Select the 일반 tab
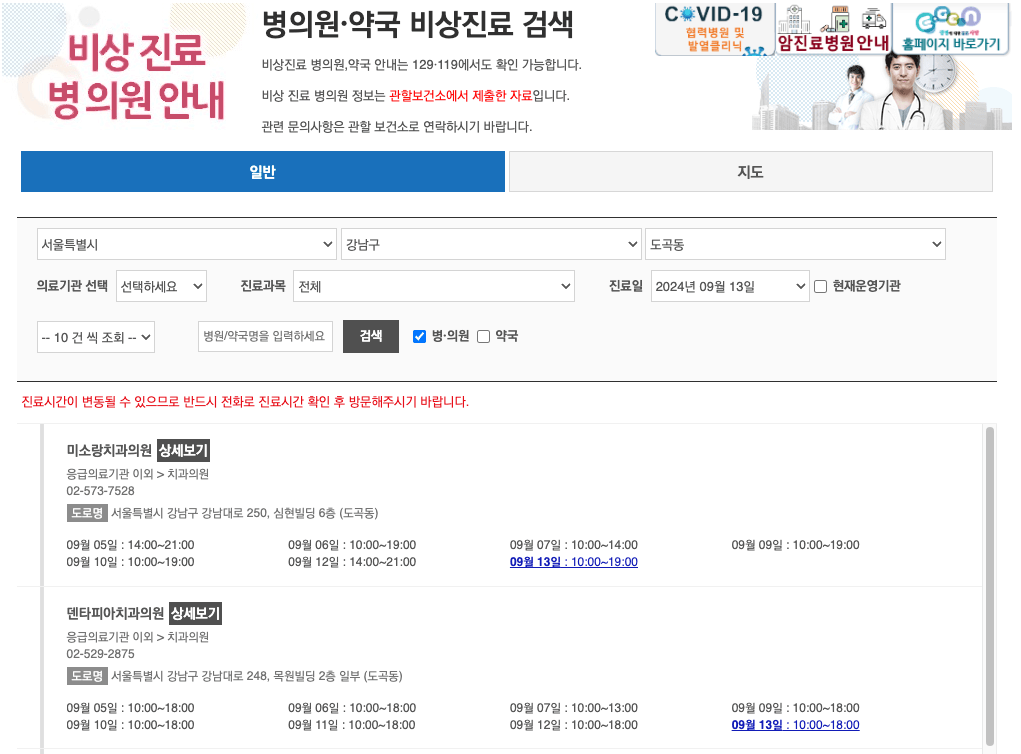 pyautogui.click(x=262, y=171)
